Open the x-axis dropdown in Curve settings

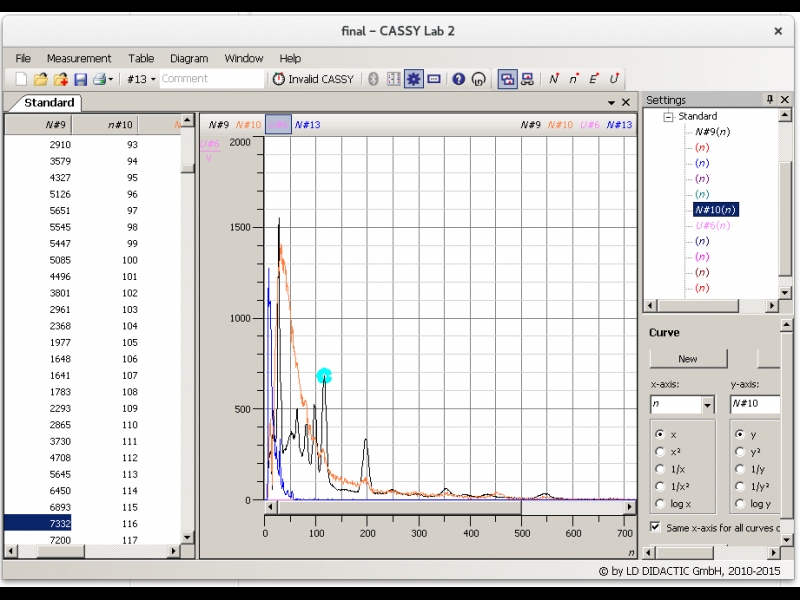[x=708, y=405]
